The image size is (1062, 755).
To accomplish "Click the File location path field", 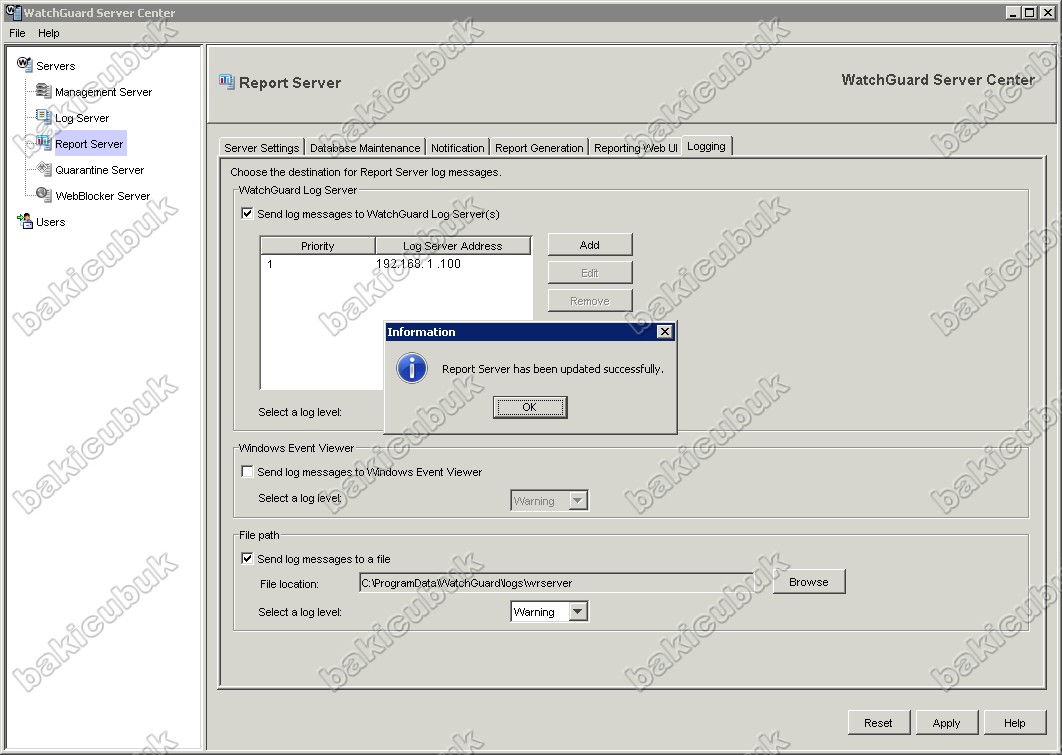I will 557,583.
